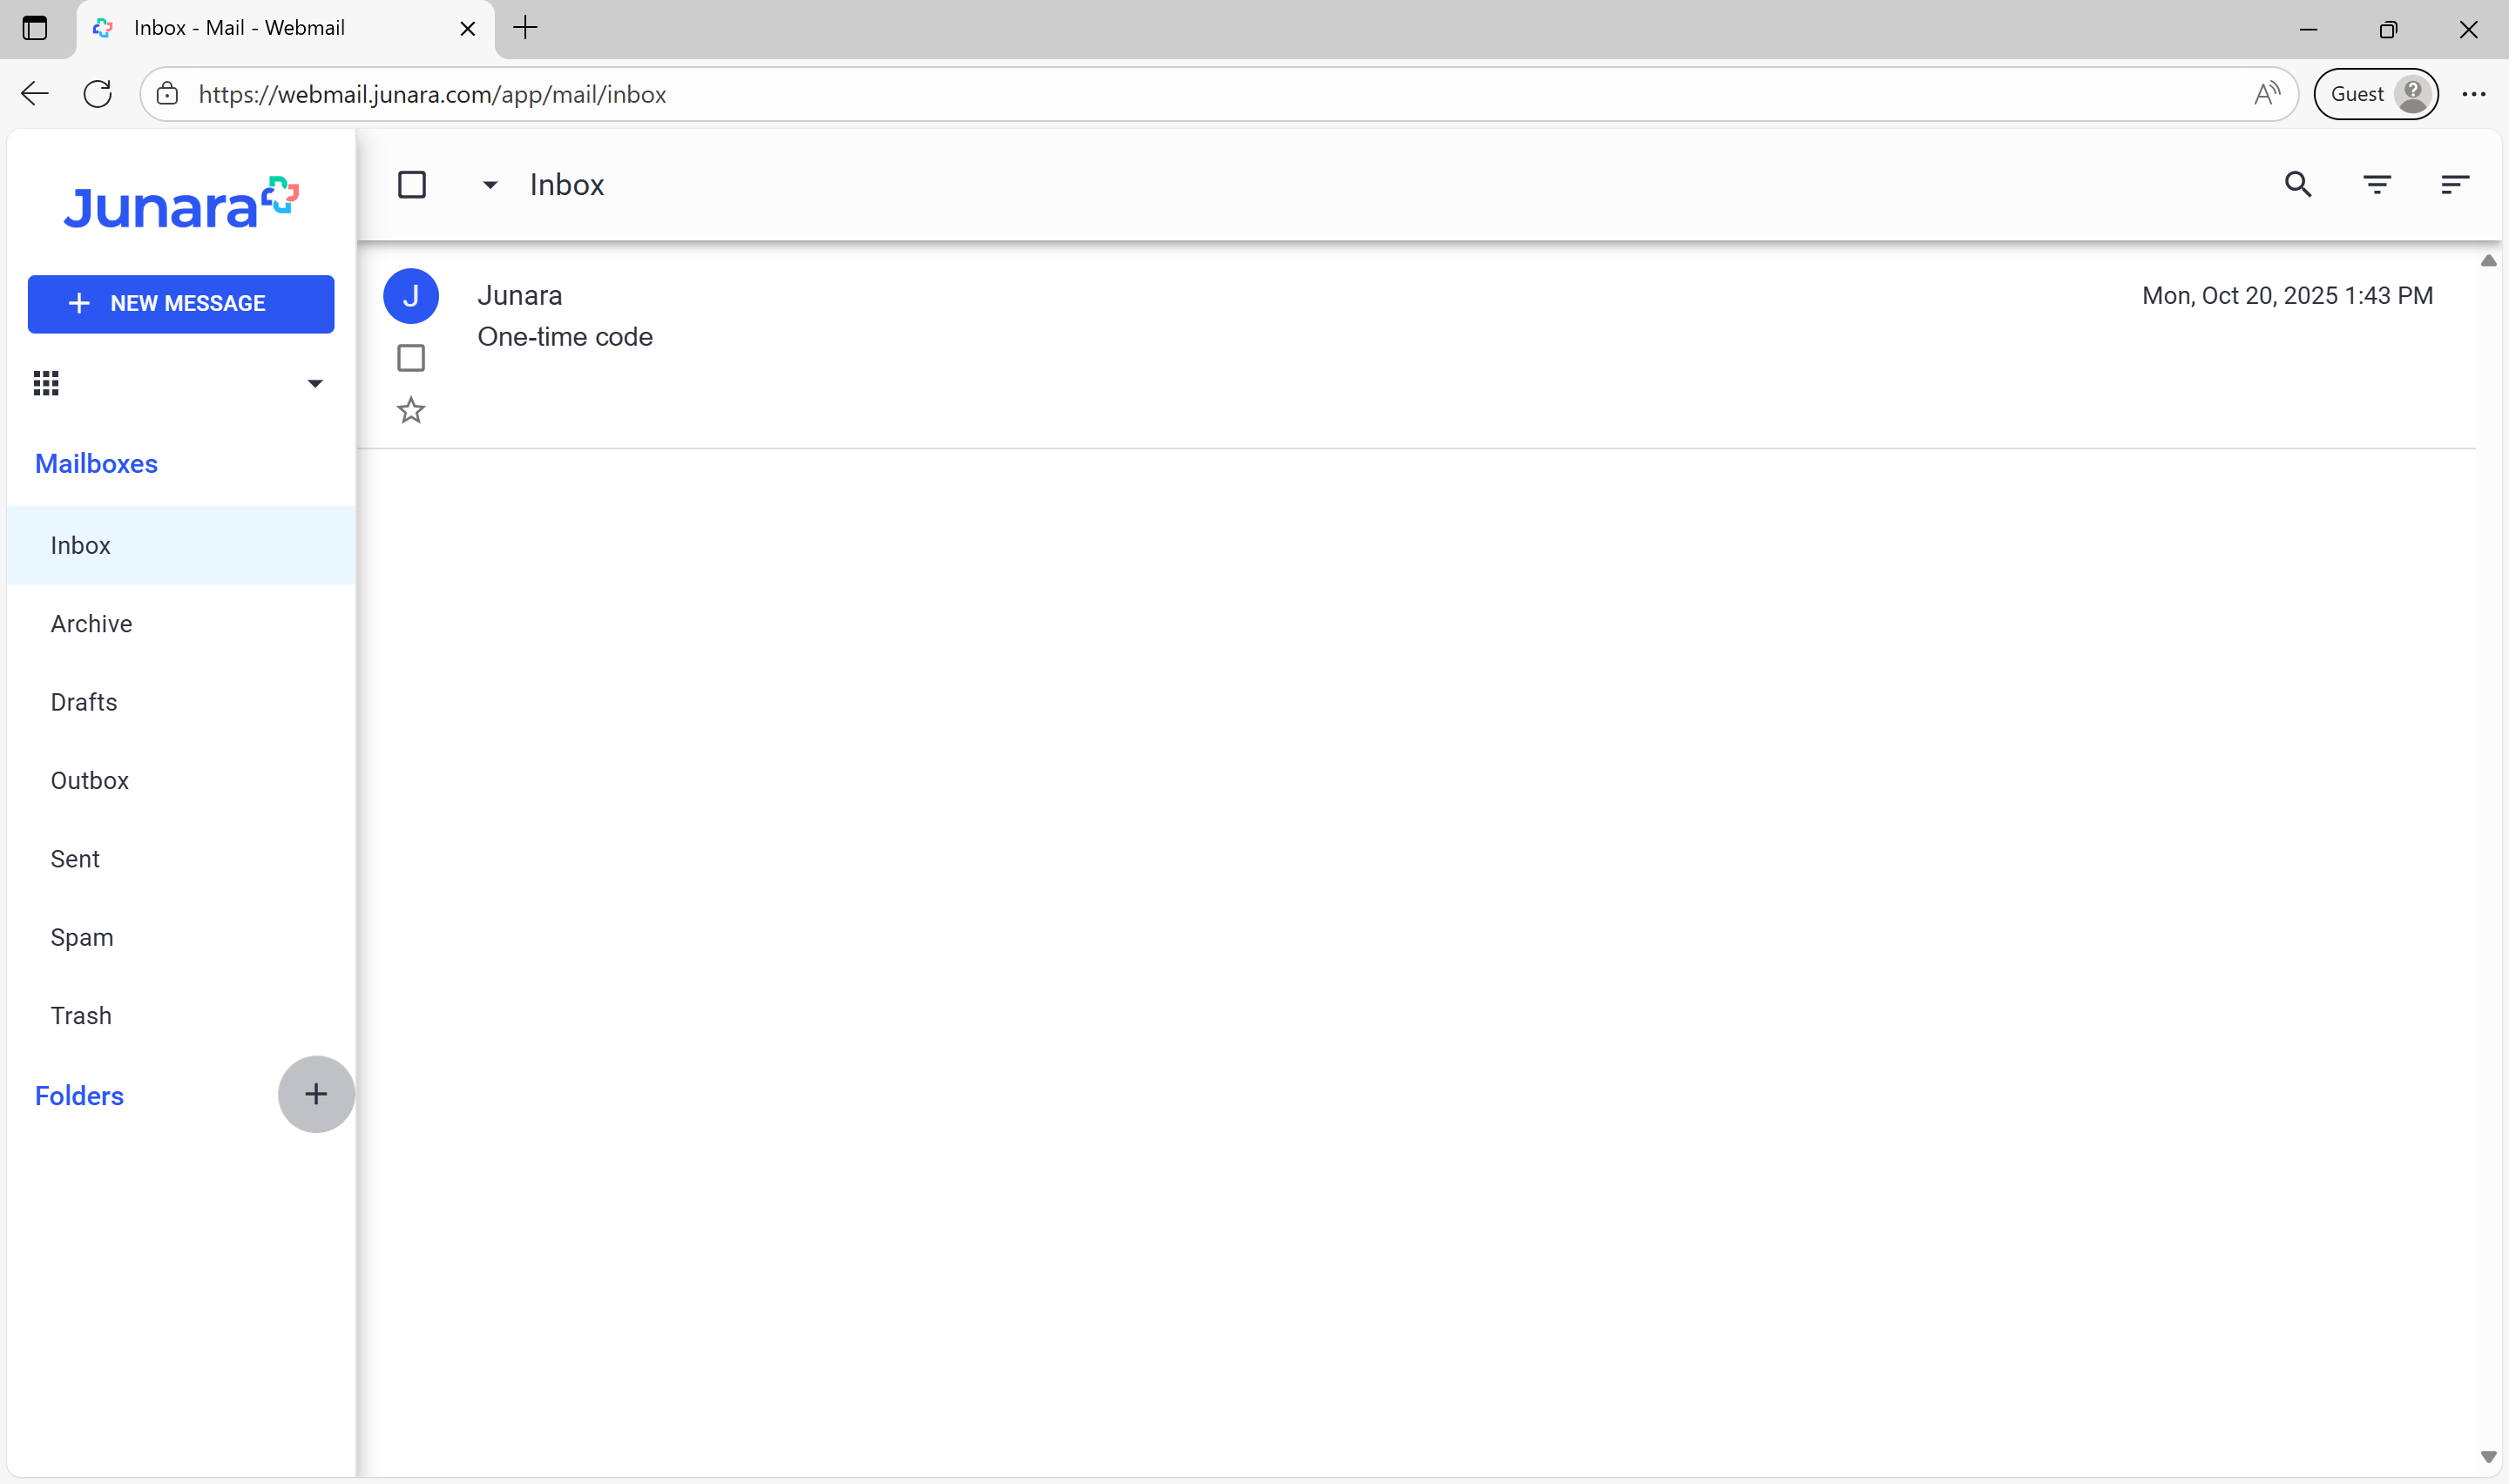
Task: Open the Archive mailbox
Action: tap(181, 624)
